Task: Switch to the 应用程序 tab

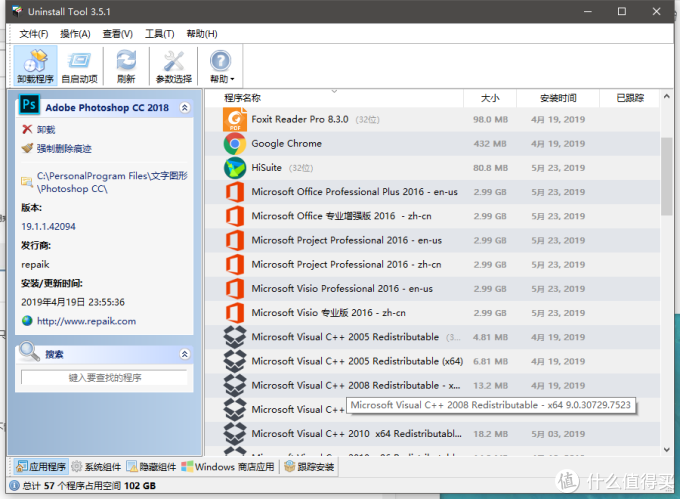Action: [x=41, y=466]
